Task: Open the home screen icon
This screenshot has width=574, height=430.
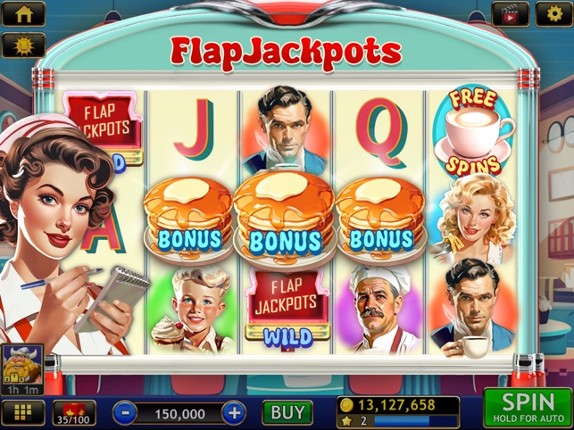Action: click(24, 14)
